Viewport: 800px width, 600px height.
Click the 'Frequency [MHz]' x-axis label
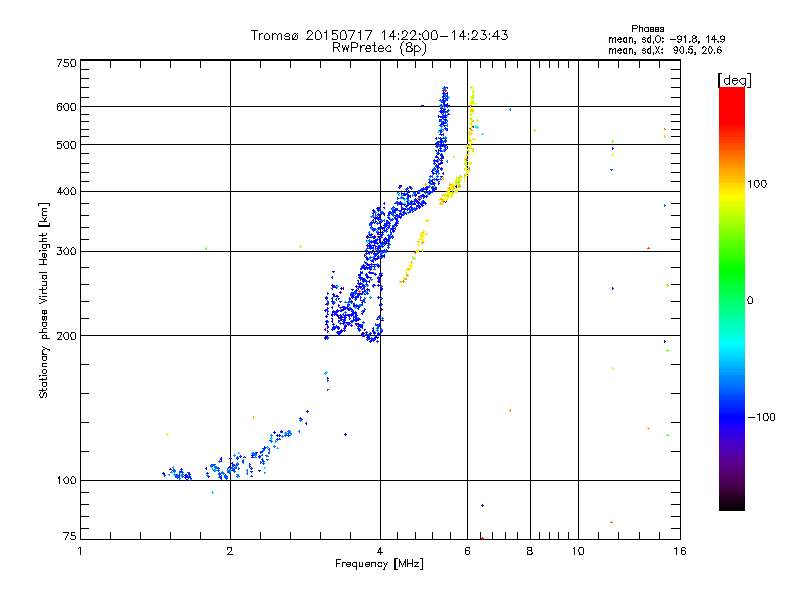[x=380, y=563]
